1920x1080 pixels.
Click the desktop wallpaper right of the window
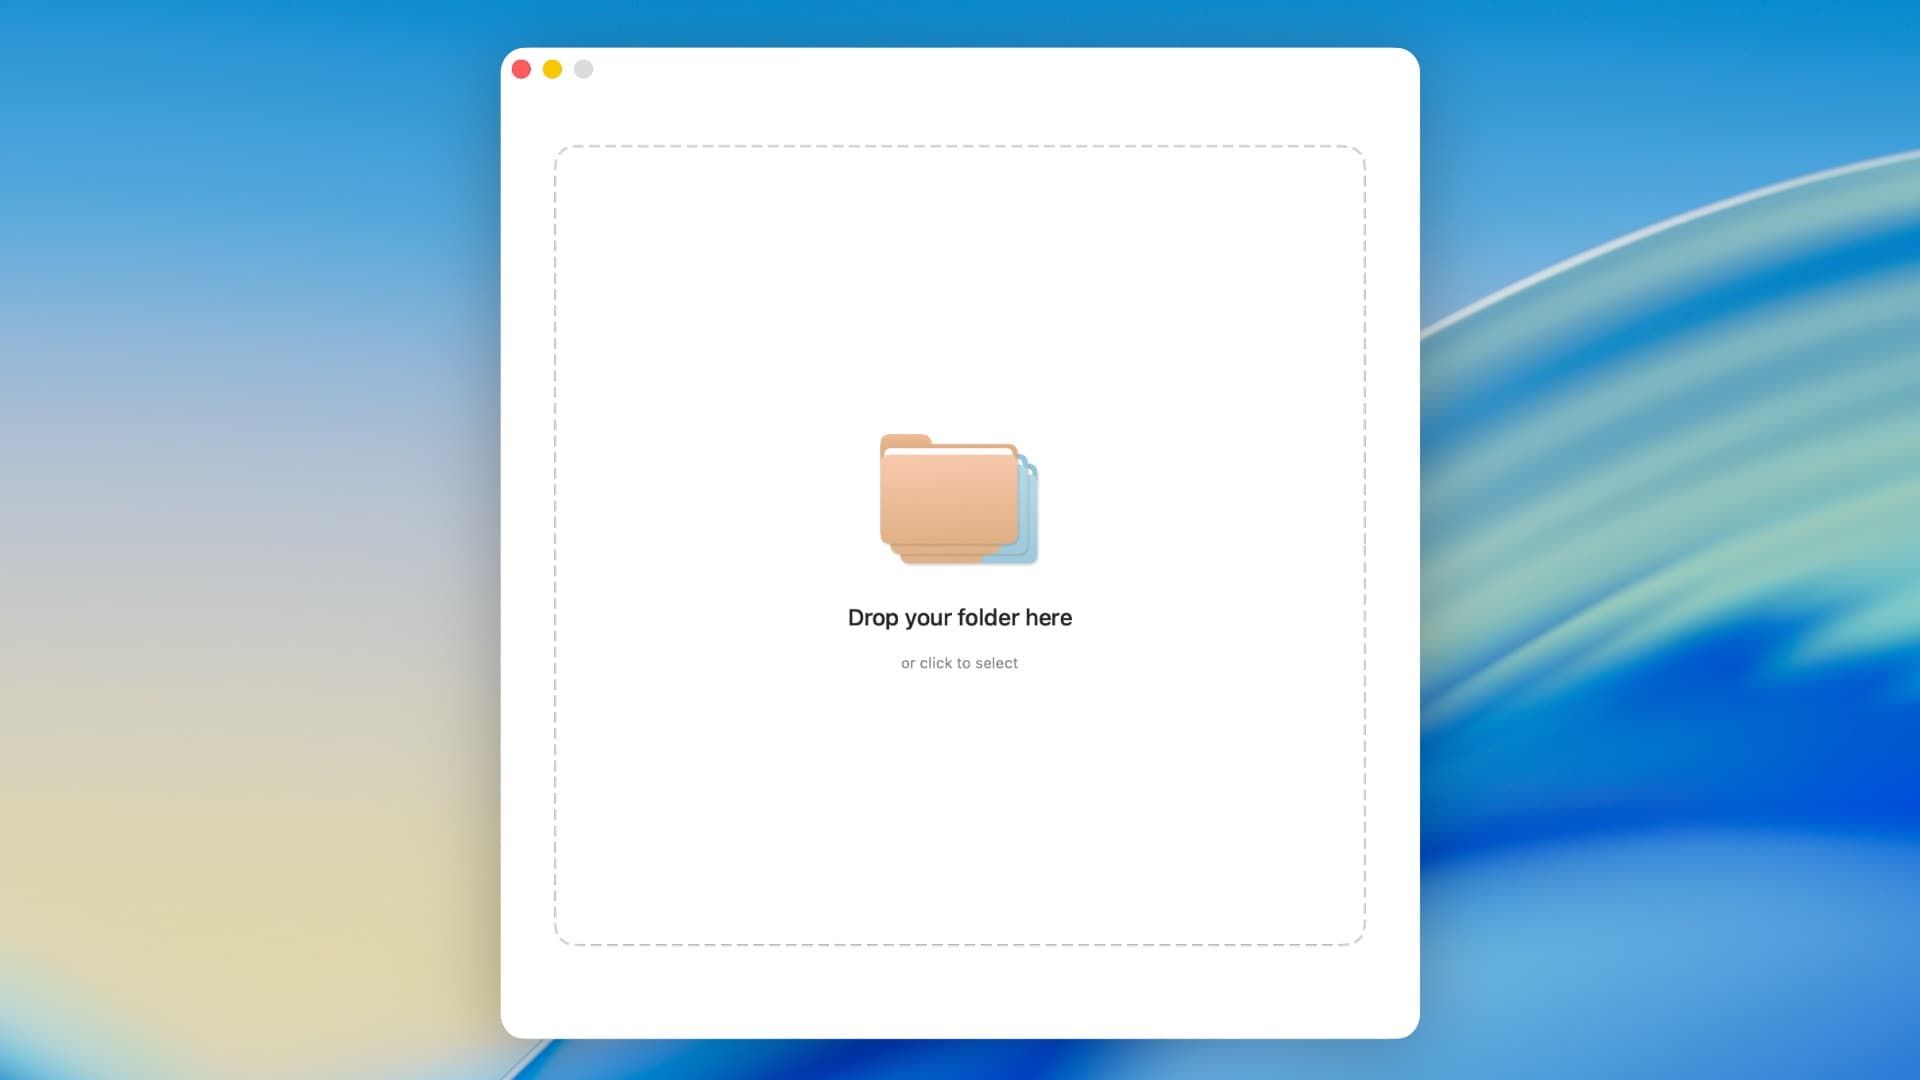point(1670,540)
